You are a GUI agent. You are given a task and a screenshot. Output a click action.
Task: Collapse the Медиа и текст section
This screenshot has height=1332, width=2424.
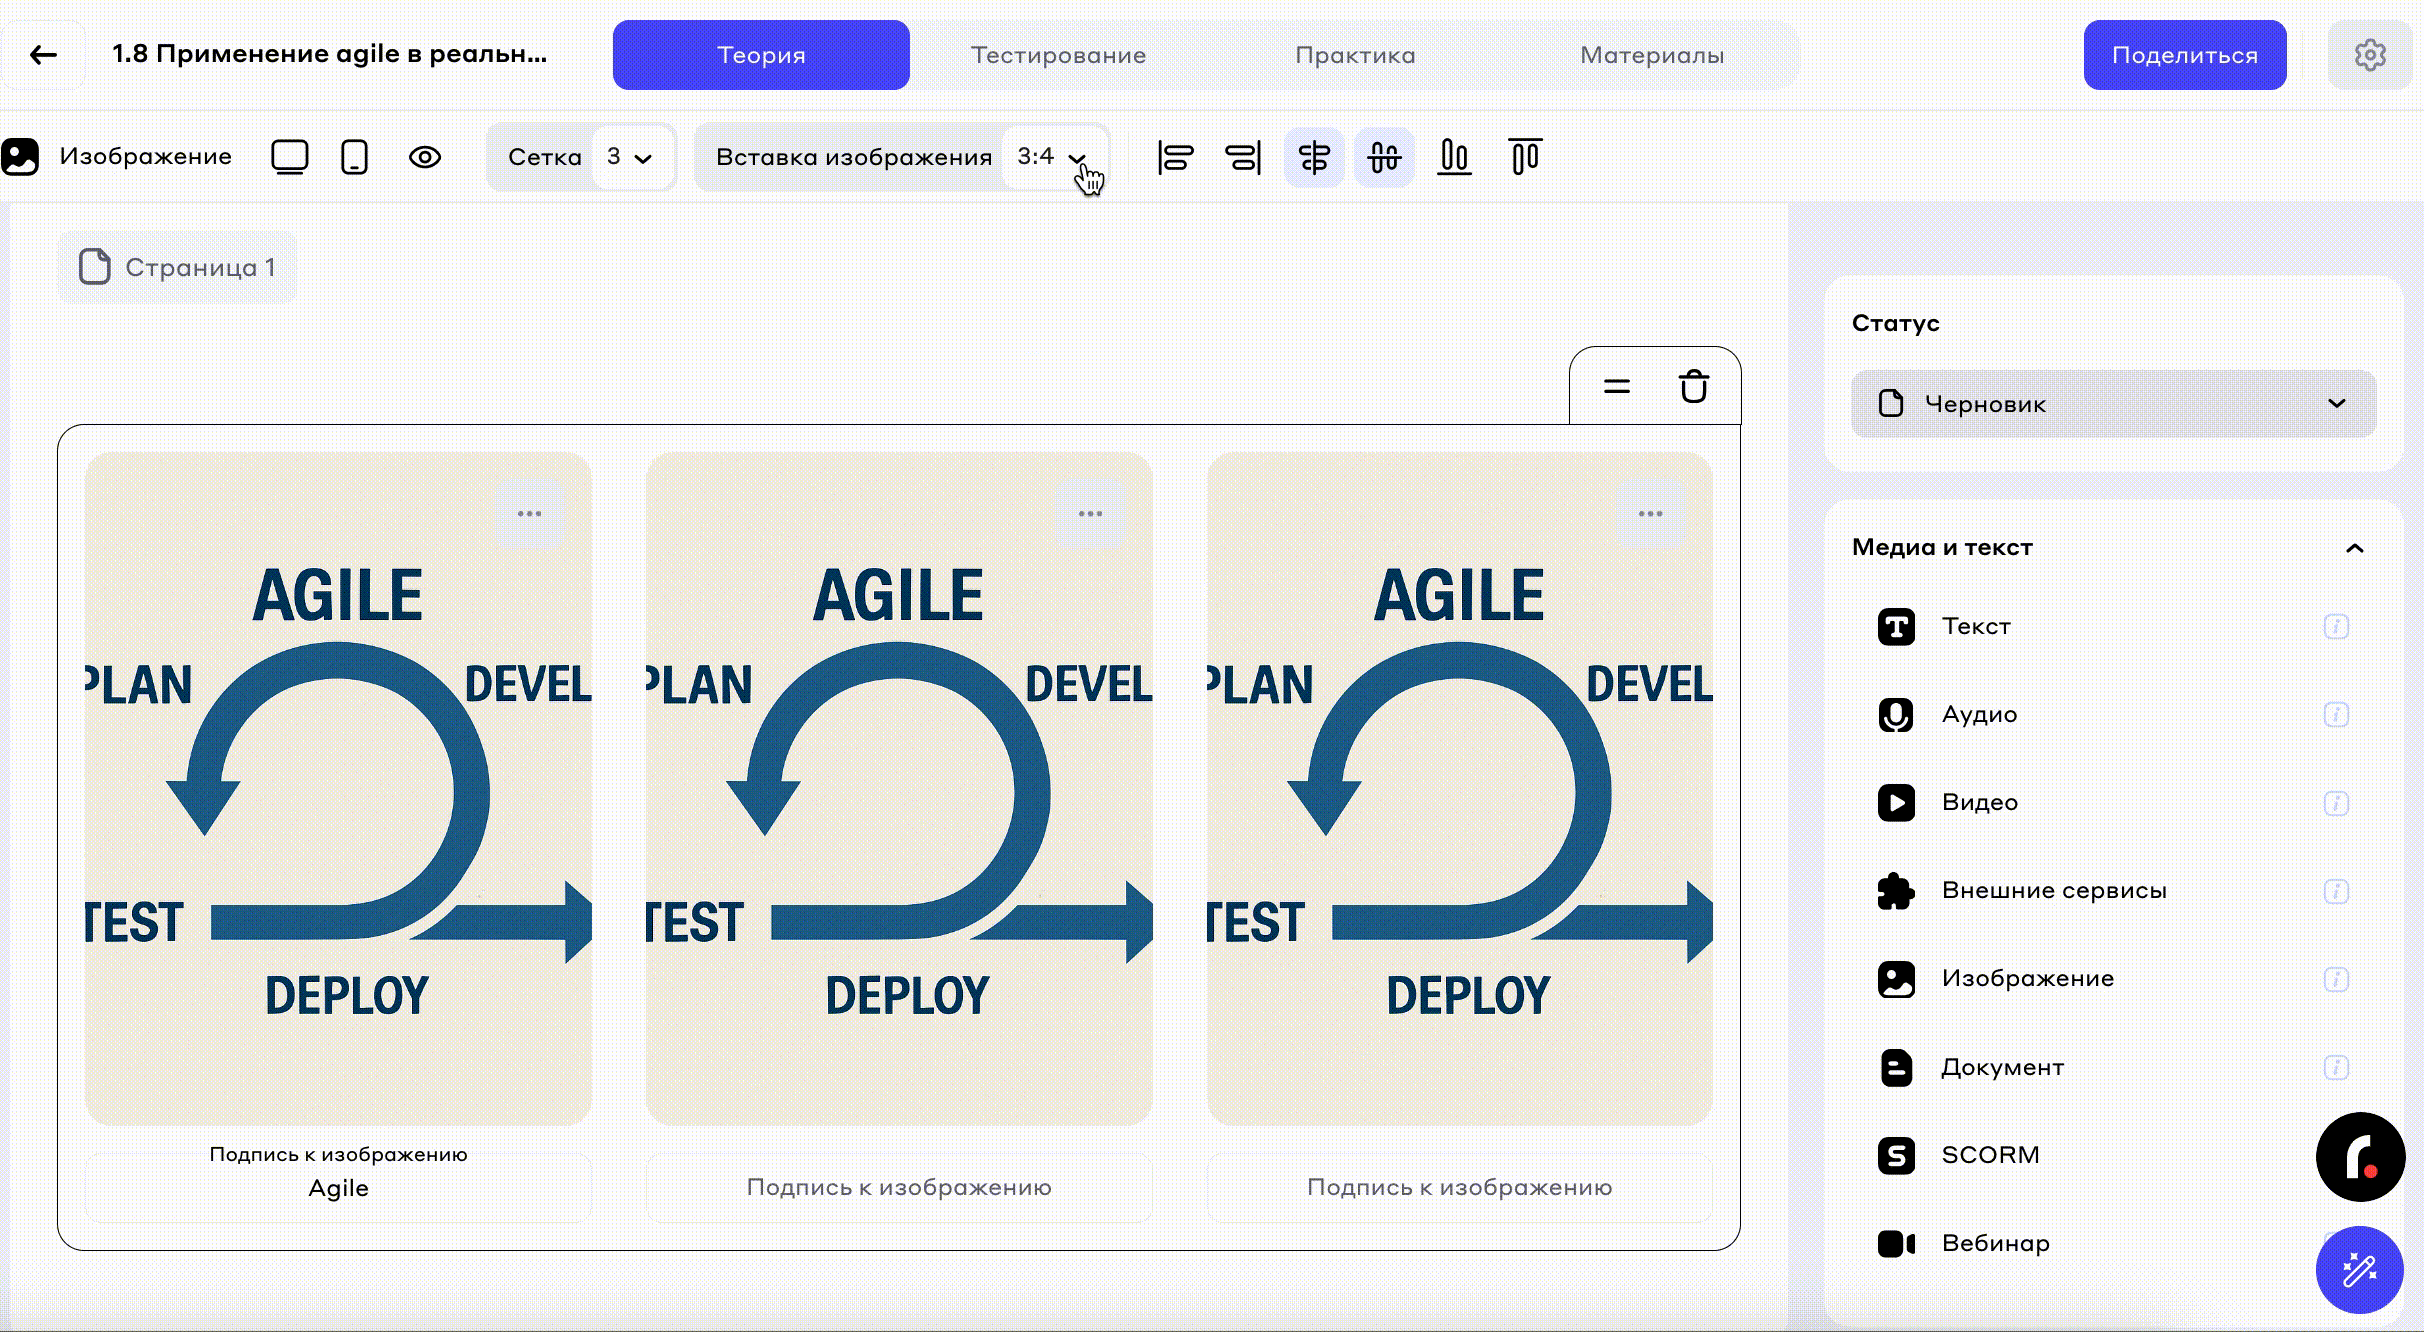coord(2354,548)
